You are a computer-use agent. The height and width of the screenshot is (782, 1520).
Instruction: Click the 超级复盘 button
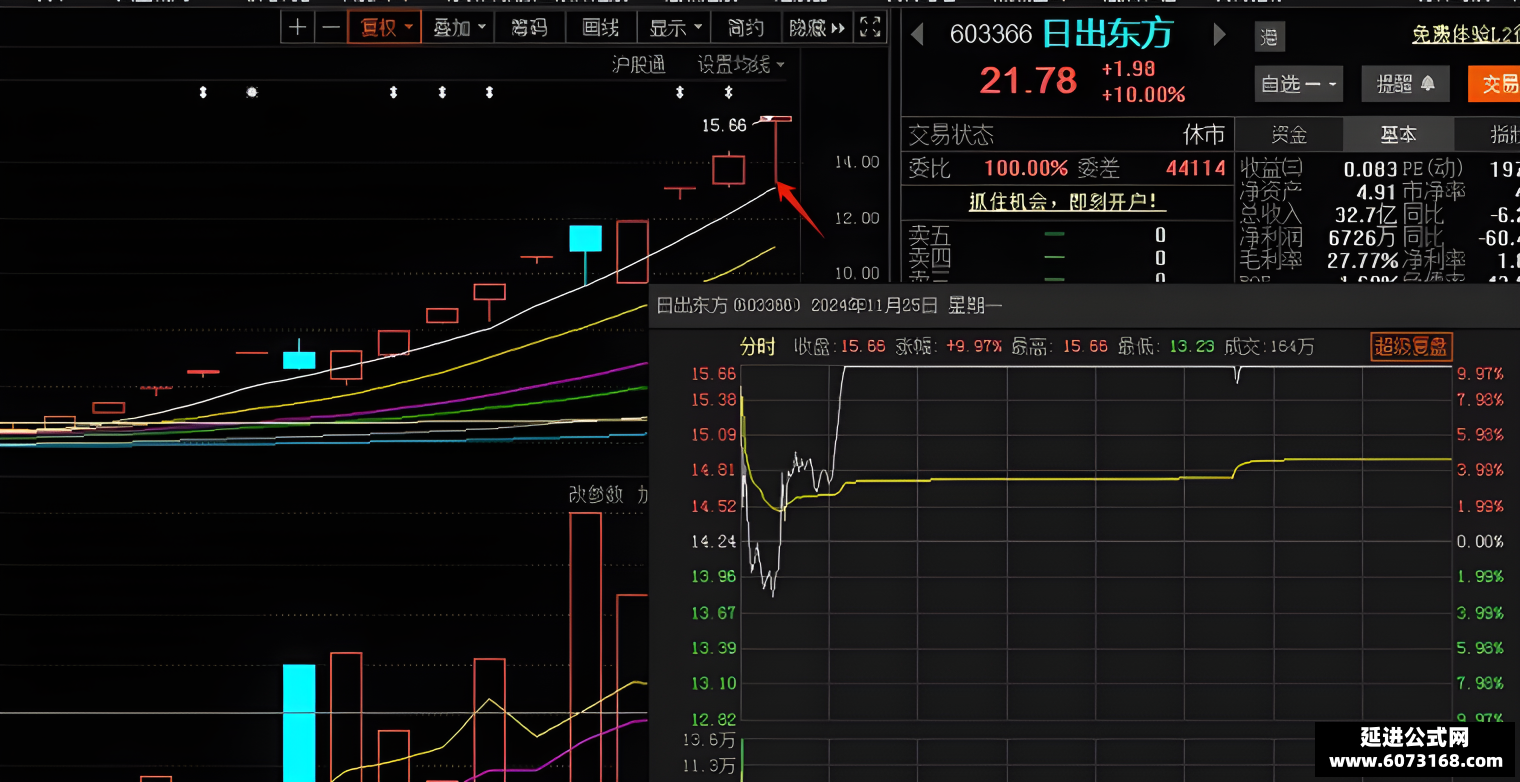(1411, 347)
